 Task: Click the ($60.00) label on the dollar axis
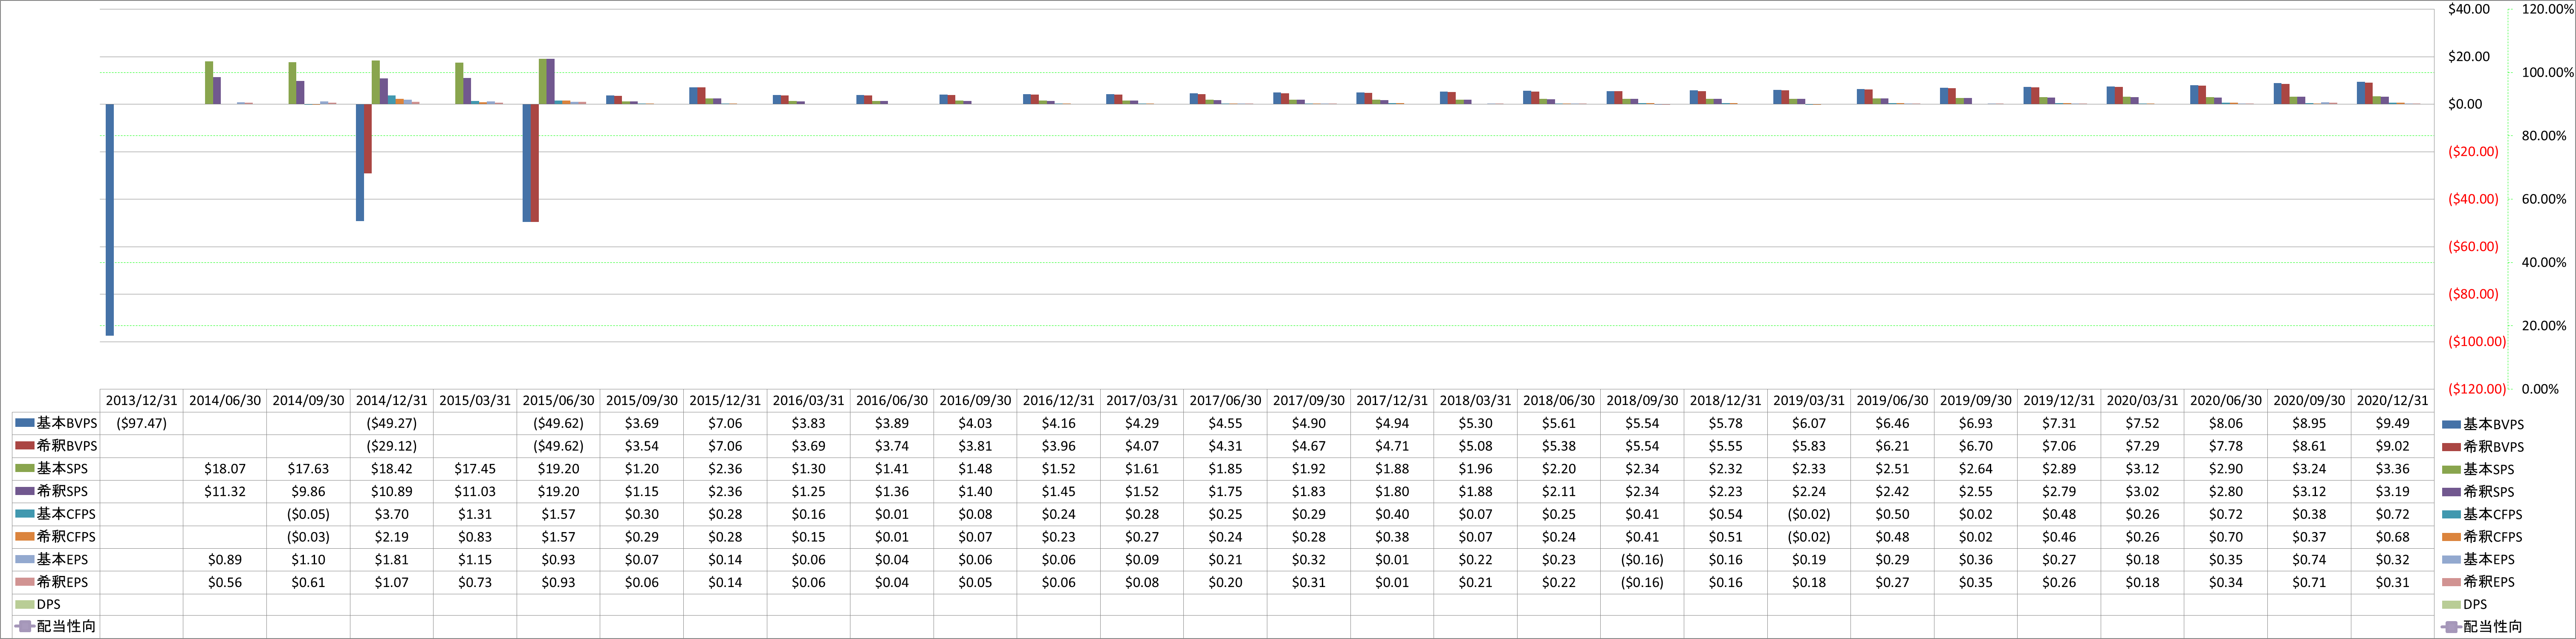(2473, 247)
